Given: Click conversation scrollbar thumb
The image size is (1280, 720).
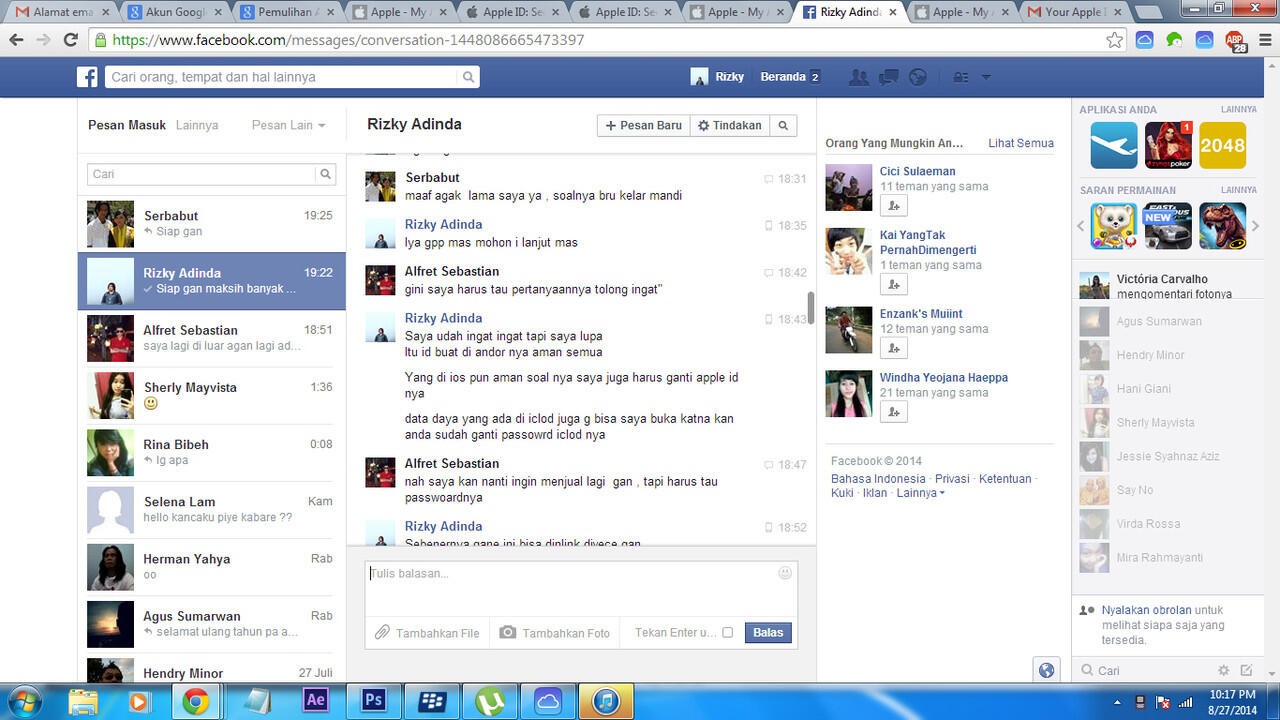Looking at the screenshot, I should 811,308.
